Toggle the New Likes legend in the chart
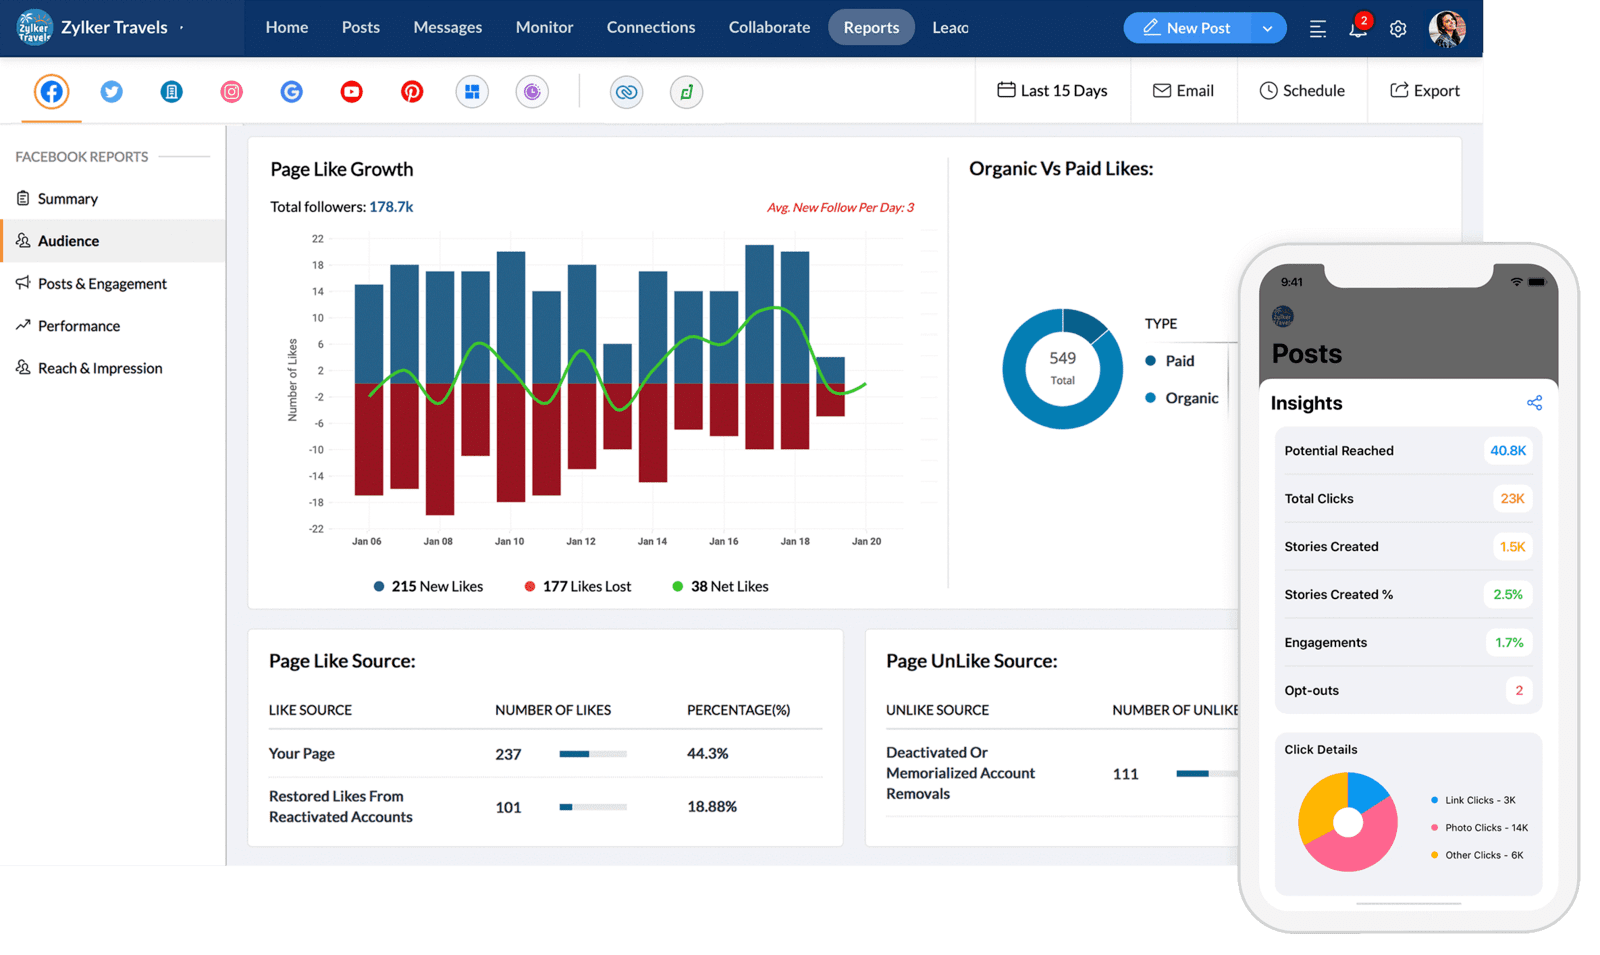 pyautogui.click(x=428, y=586)
